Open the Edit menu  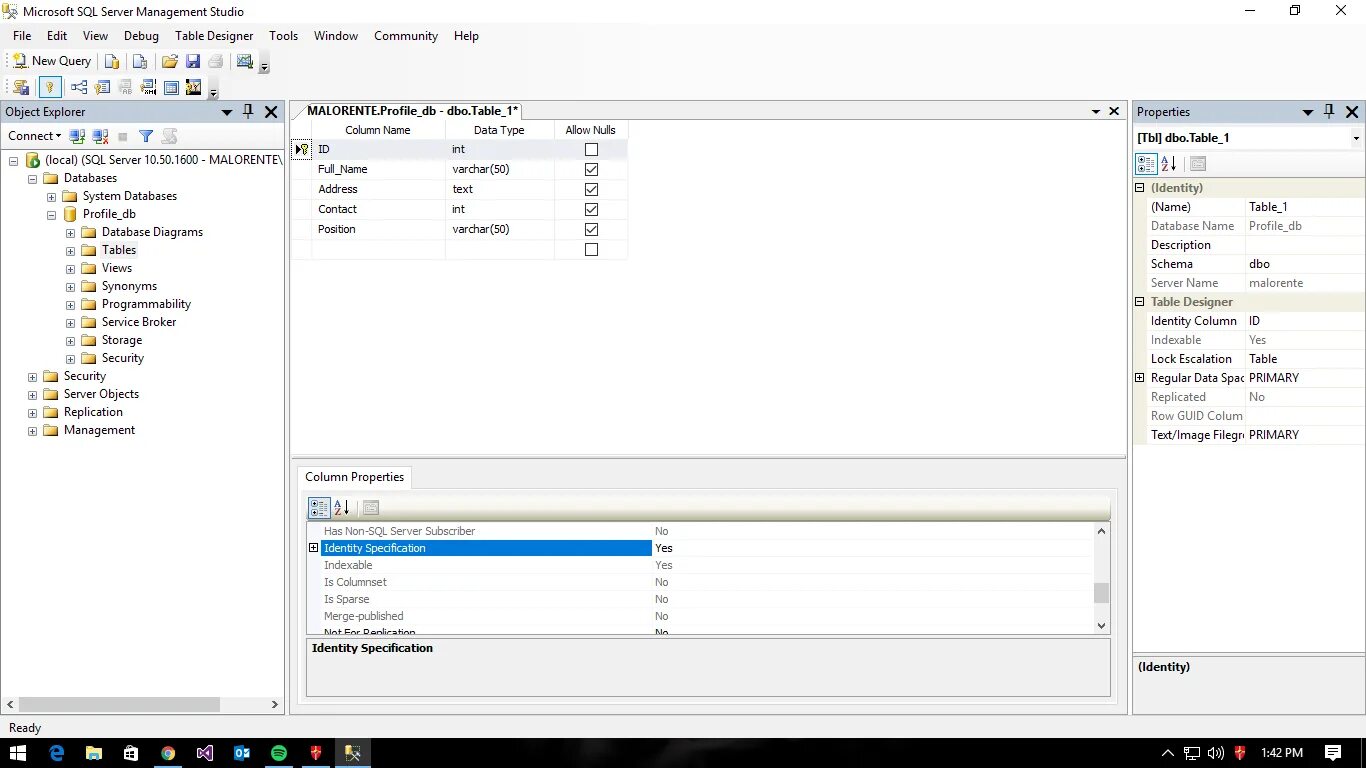(57, 36)
